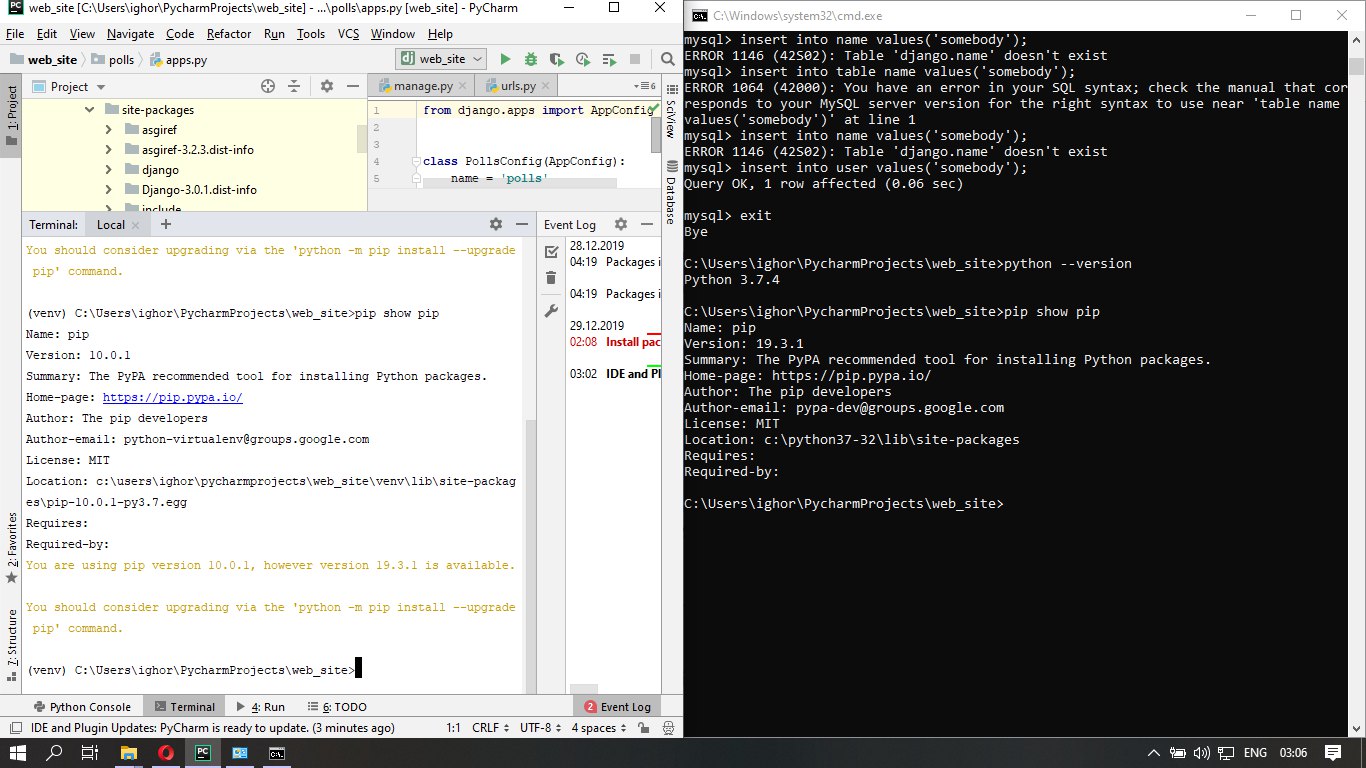Open Windows Start menu
This screenshot has width=1366, height=768.
pyautogui.click(x=18, y=753)
